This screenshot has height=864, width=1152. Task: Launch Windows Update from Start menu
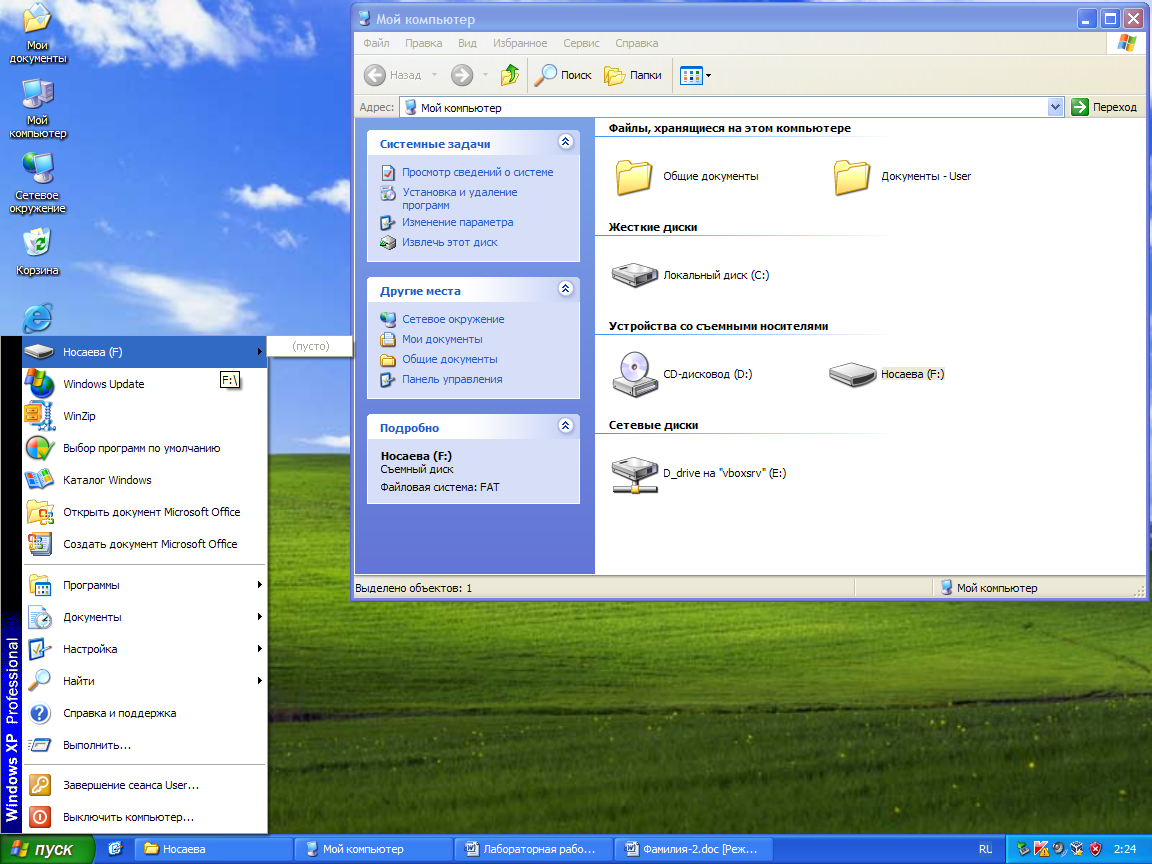(x=145, y=384)
